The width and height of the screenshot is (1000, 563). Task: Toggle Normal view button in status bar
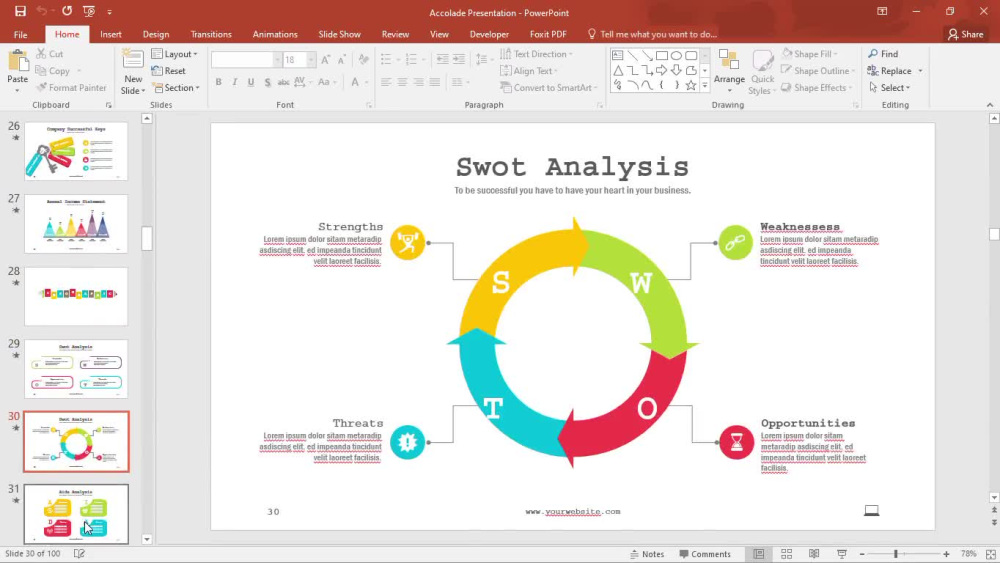coord(759,554)
